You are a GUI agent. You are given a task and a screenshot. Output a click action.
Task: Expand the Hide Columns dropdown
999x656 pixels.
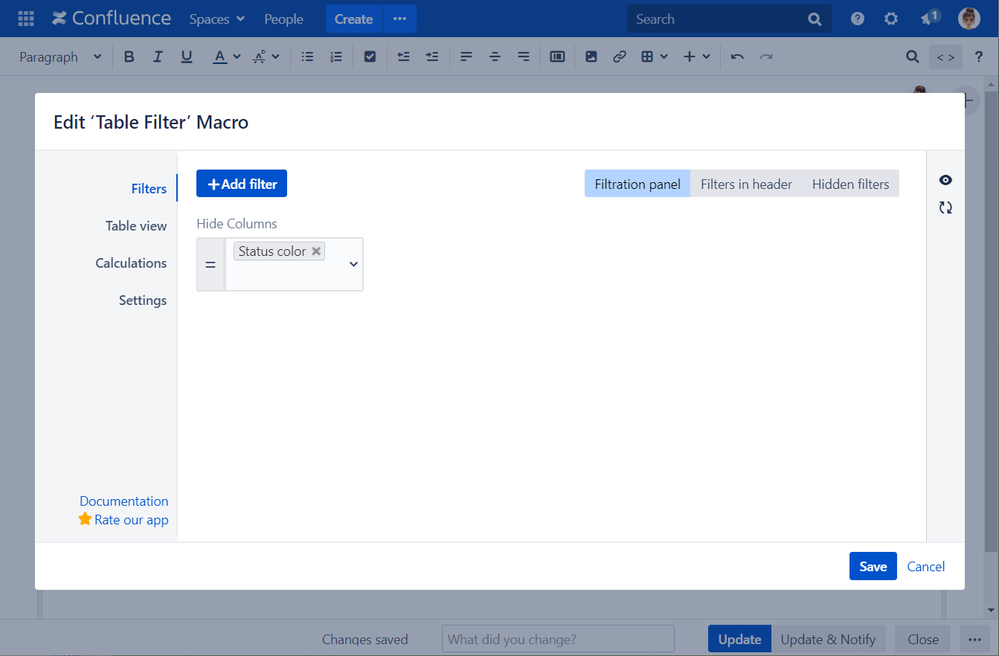pos(354,264)
